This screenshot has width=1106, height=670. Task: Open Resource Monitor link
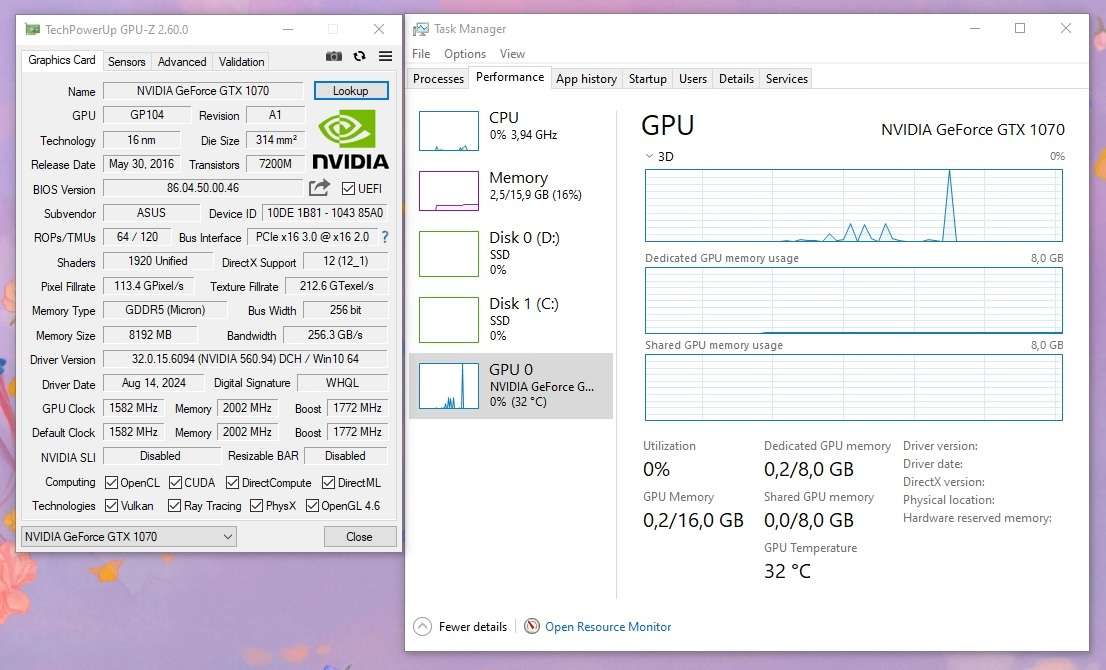click(607, 626)
